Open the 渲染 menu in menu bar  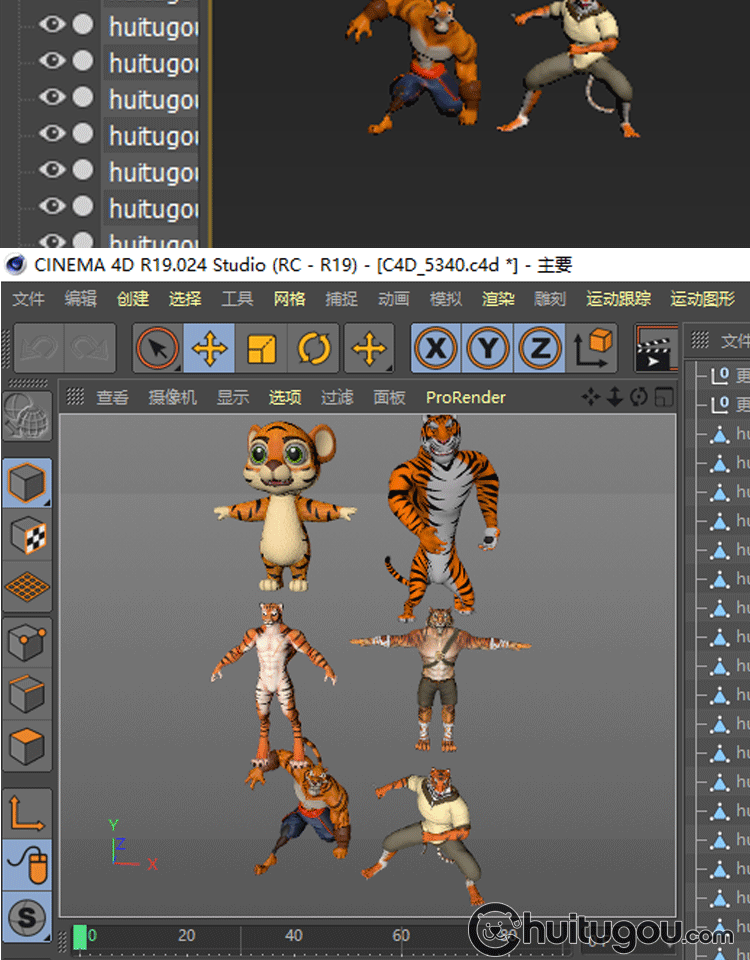[x=497, y=298]
